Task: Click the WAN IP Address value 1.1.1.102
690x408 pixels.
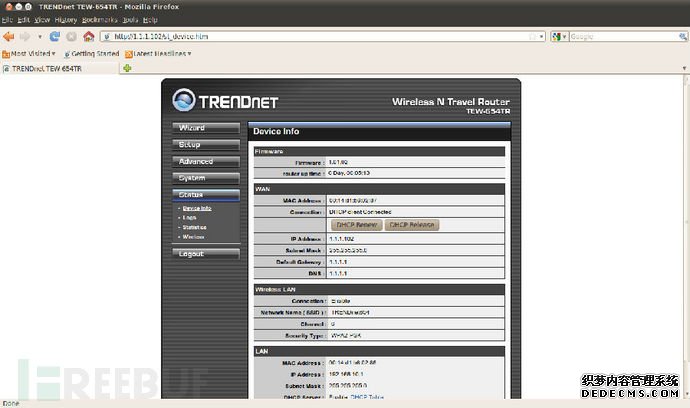Action: tap(341, 239)
